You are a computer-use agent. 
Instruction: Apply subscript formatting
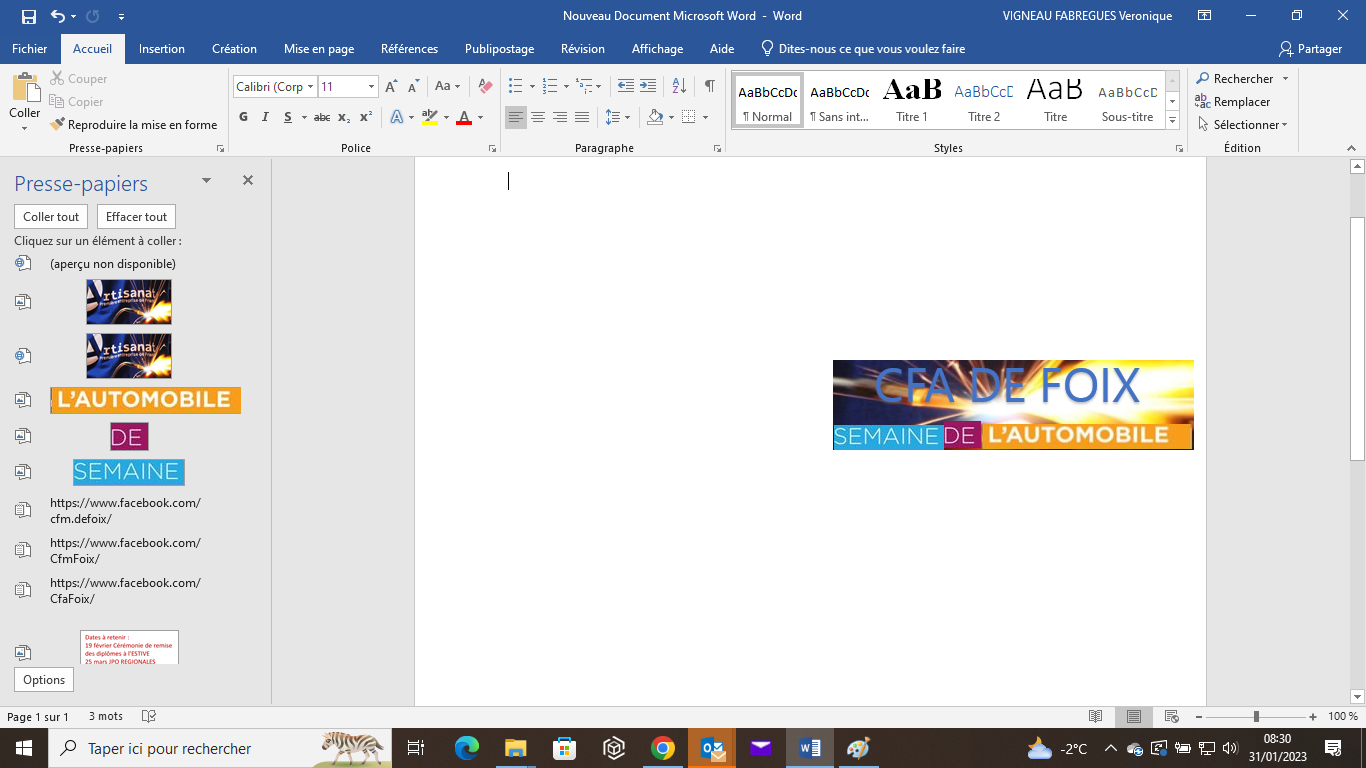(x=344, y=117)
